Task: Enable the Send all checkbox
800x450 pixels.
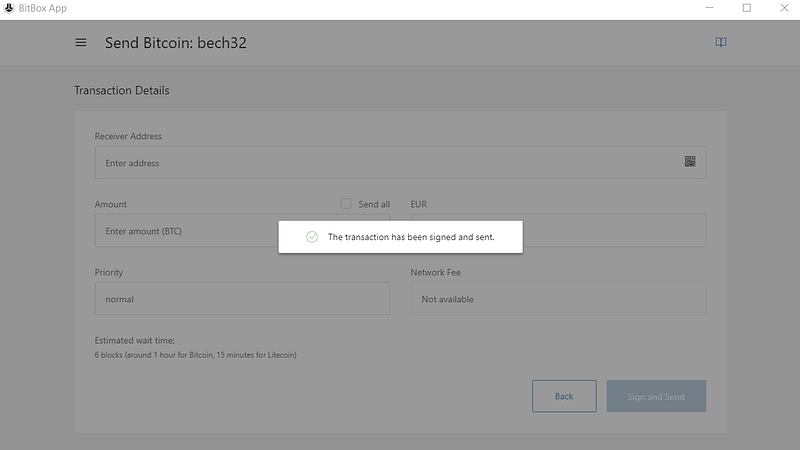Action: 346,204
